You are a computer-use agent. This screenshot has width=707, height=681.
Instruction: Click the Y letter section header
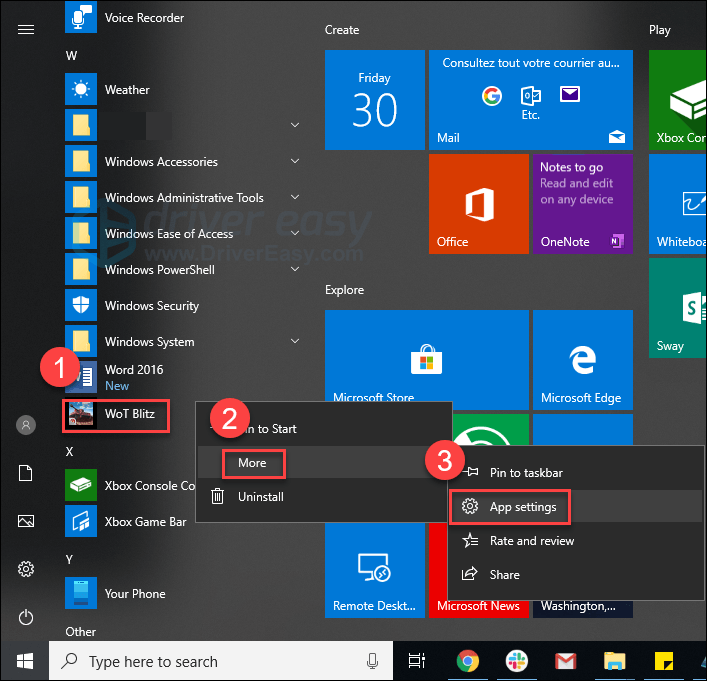(x=69, y=560)
